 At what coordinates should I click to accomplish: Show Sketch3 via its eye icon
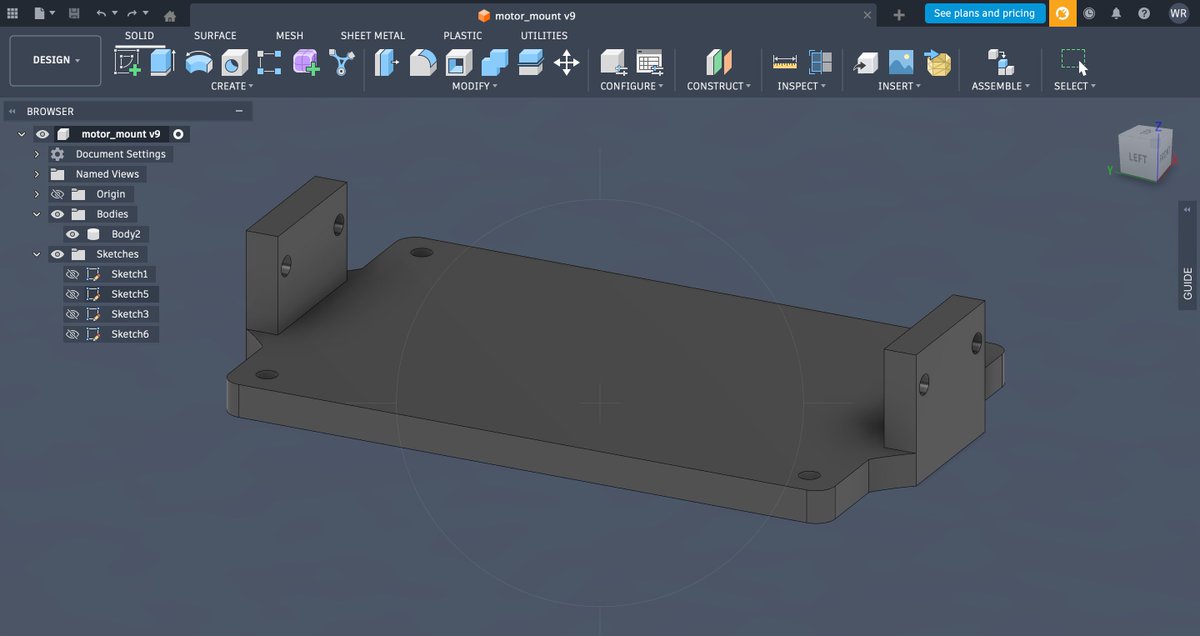[72, 314]
